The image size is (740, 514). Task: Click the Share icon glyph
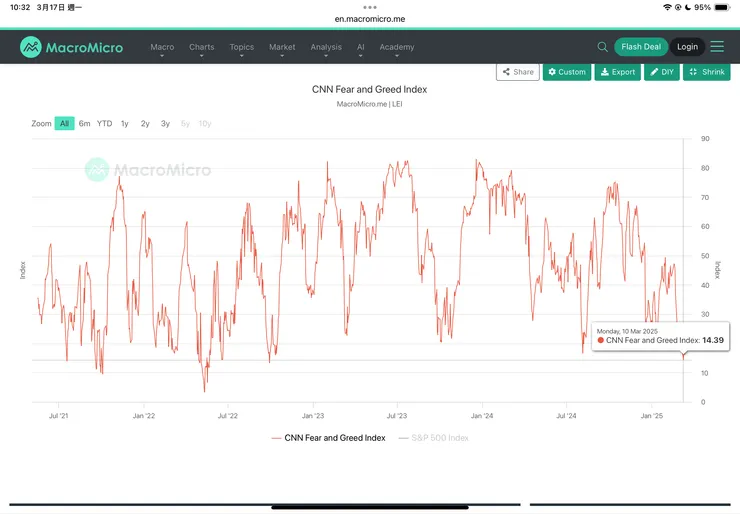click(x=506, y=72)
